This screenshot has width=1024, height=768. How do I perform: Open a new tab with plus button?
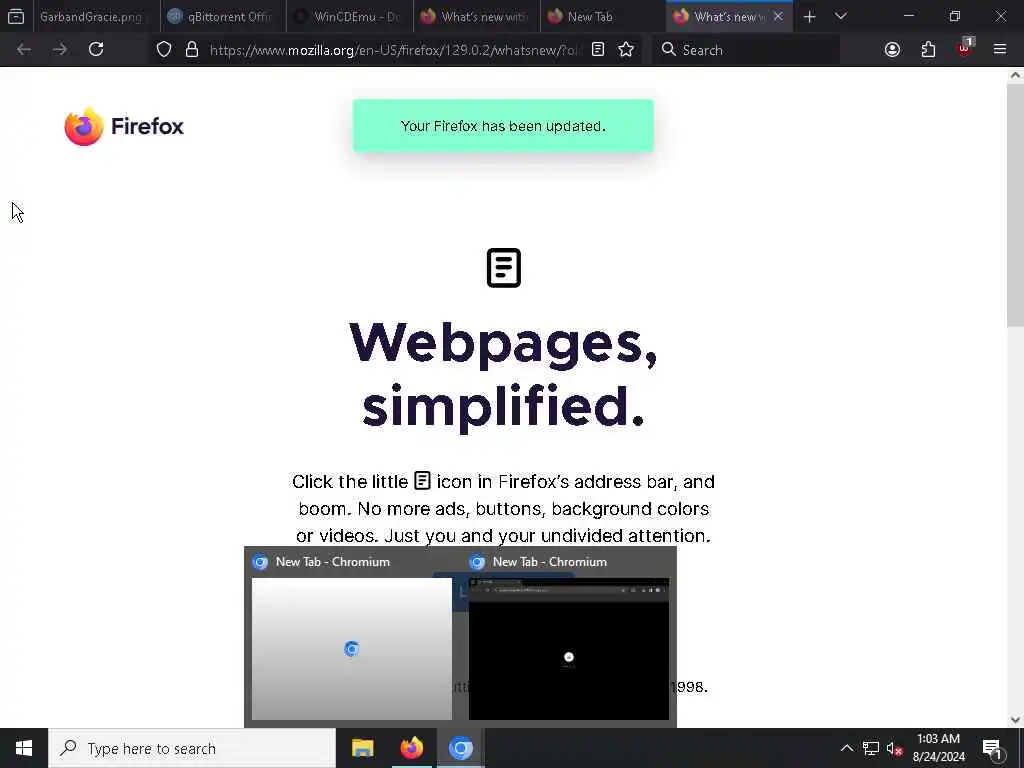(x=809, y=16)
